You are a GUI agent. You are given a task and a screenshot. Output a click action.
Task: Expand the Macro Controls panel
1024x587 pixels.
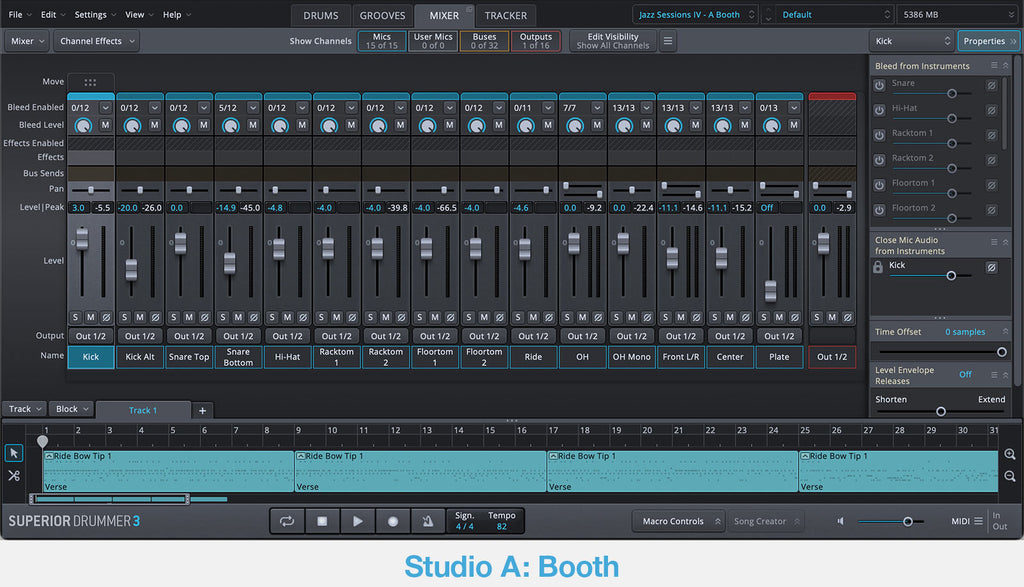pyautogui.click(x=679, y=521)
